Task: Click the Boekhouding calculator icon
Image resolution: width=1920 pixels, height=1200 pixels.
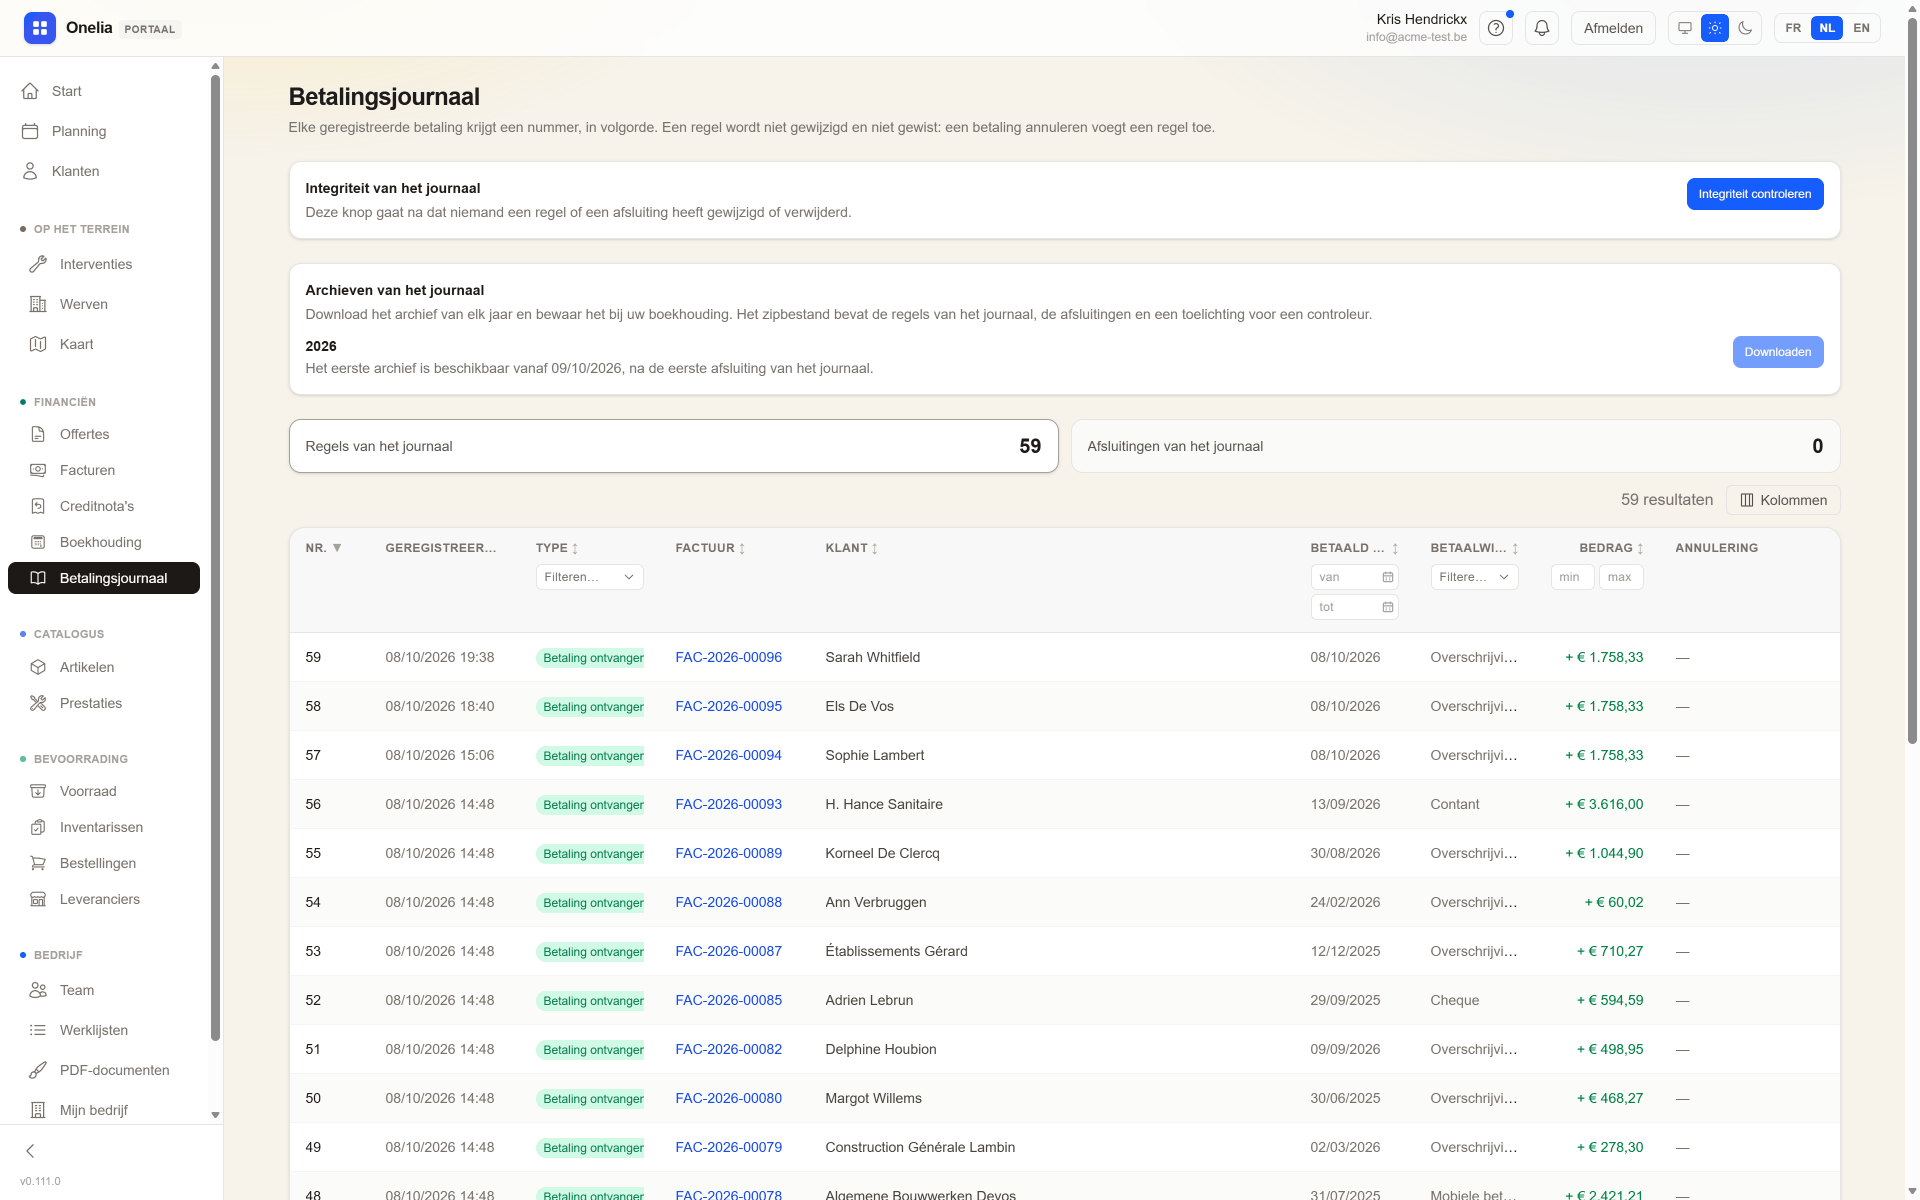Action: coord(38,542)
